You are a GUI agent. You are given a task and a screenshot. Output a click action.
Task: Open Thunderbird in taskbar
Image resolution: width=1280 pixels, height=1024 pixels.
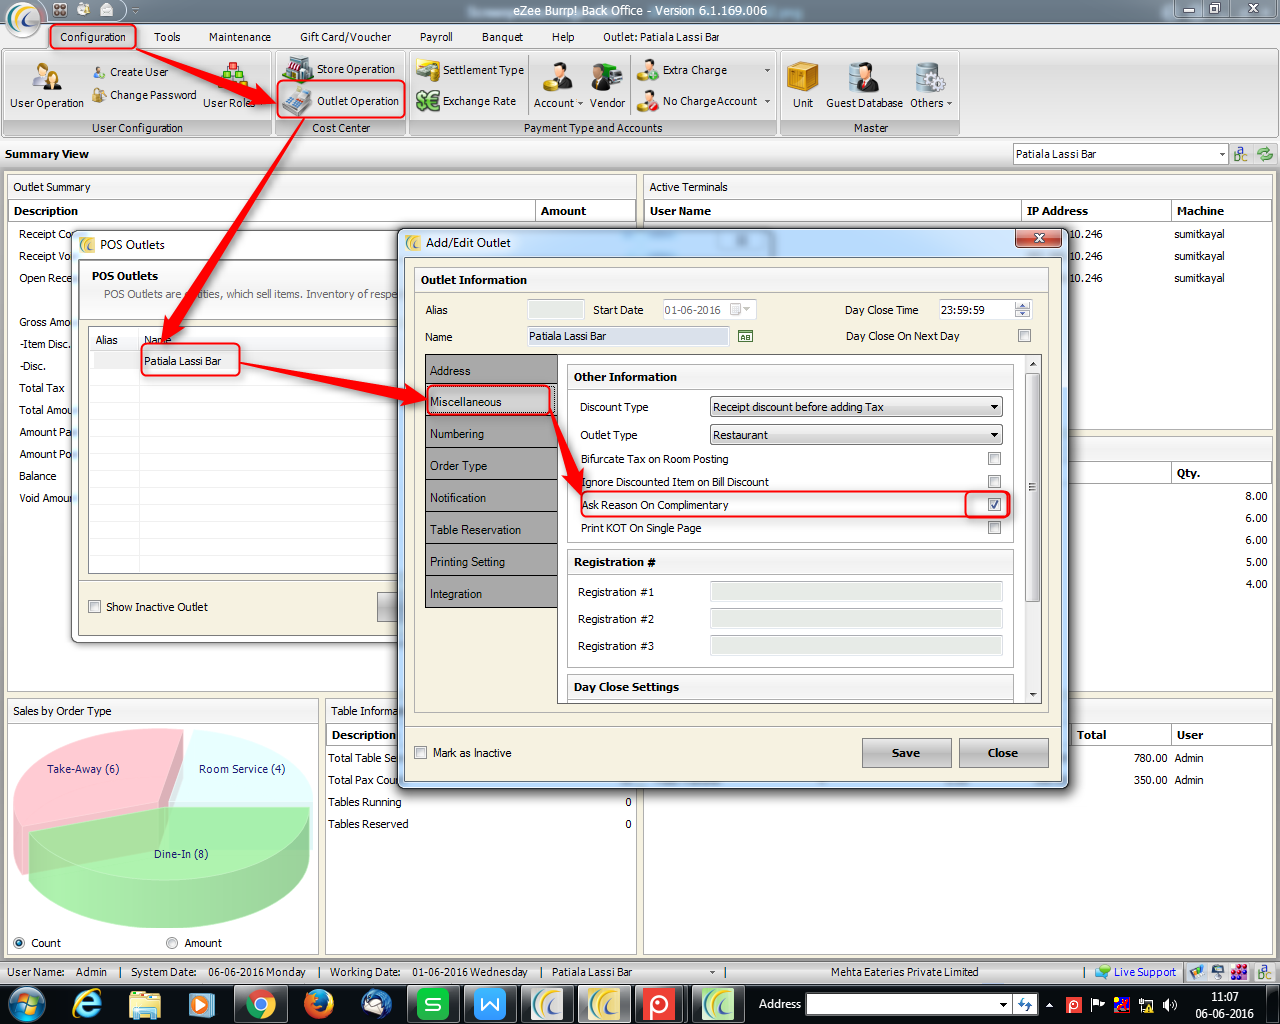[376, 1004]
